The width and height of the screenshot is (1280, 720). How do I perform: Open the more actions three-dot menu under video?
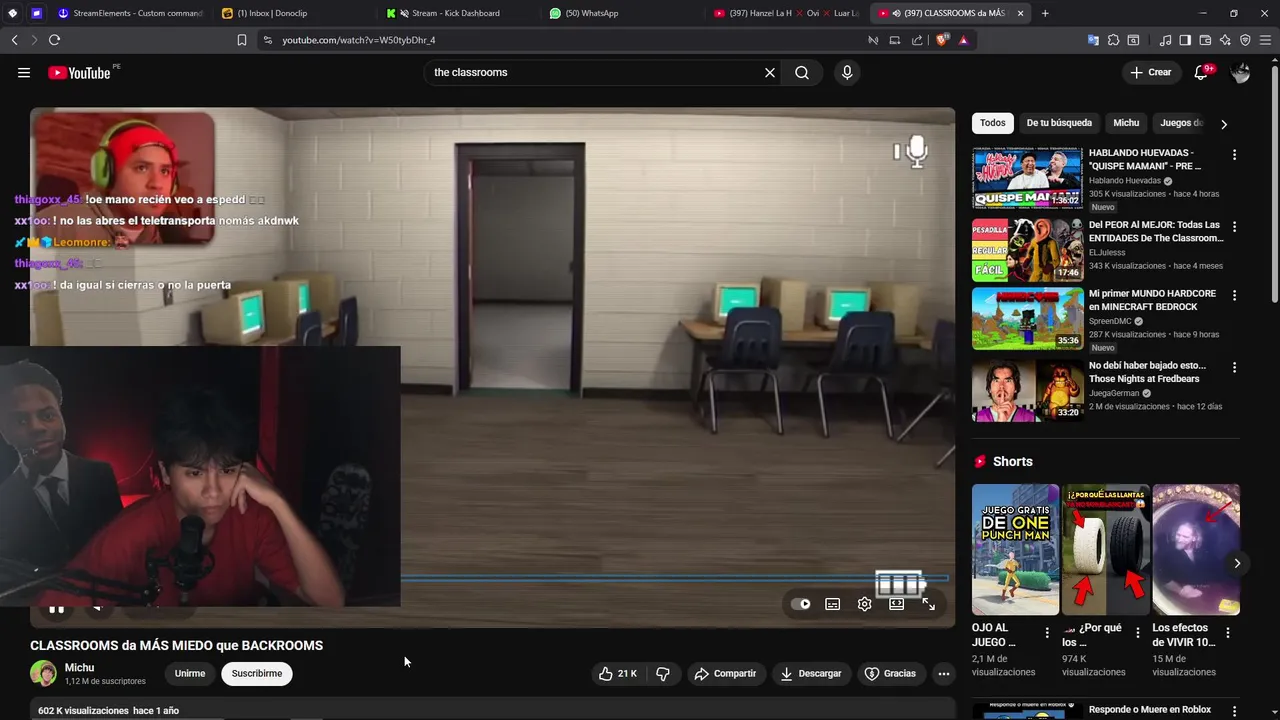[943, 674]
